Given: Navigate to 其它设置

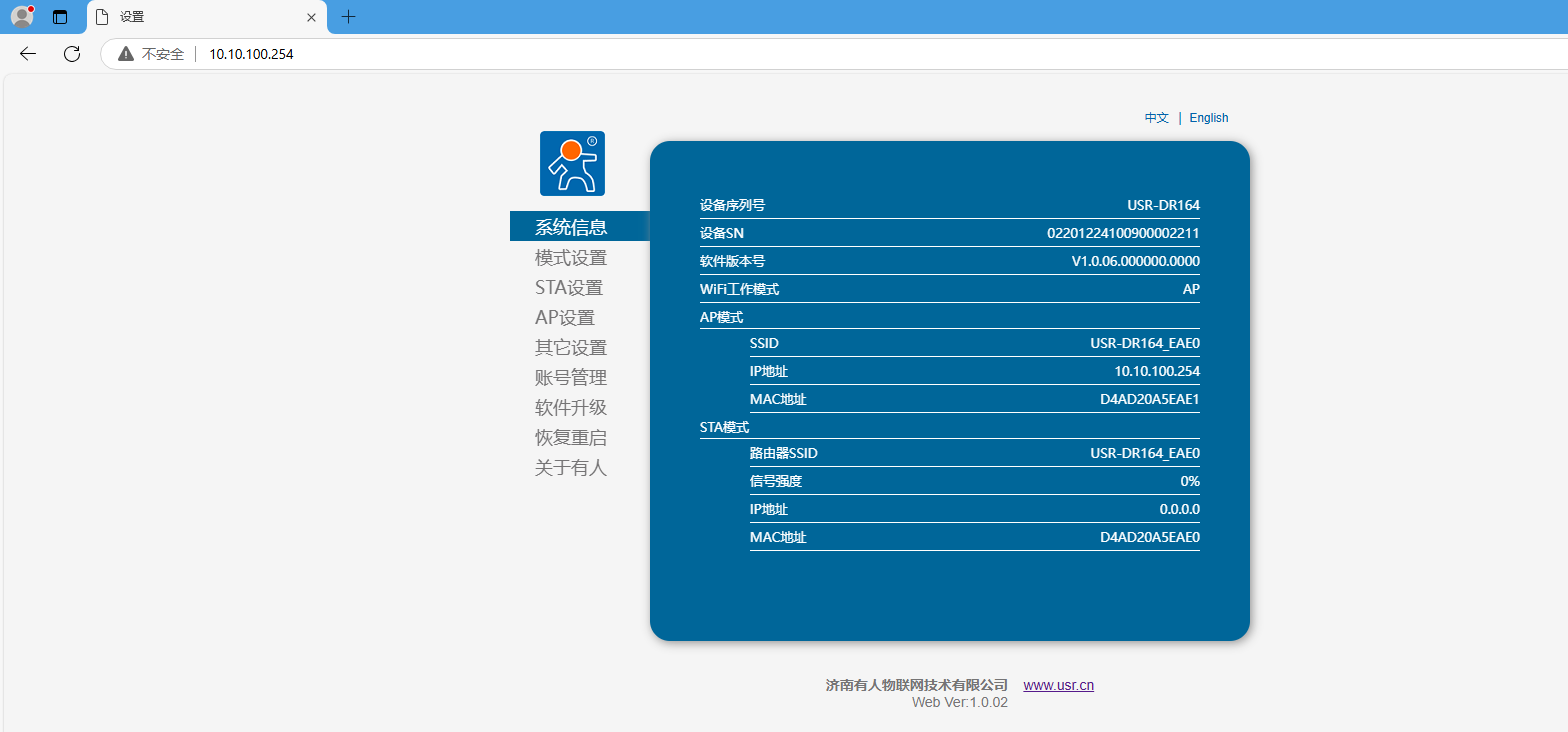Looking at the screenshot, I should (x=571, y=348).
